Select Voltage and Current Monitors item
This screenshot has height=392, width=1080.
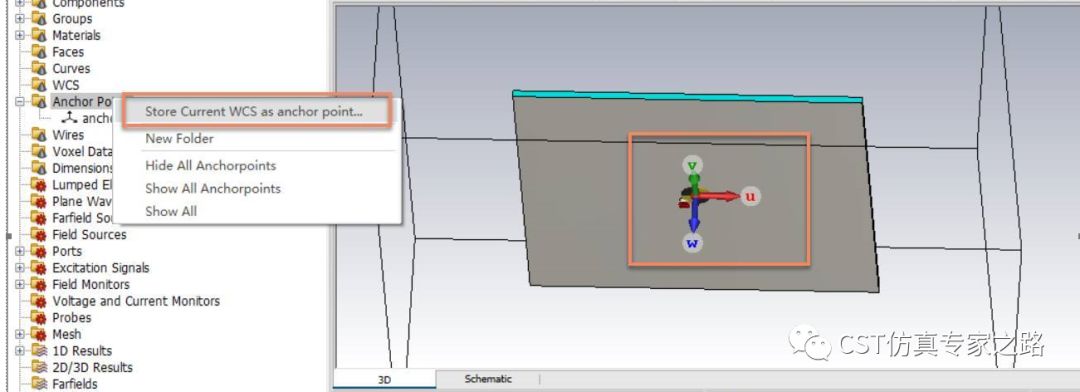pyautogui.click(x=136, y=301)
